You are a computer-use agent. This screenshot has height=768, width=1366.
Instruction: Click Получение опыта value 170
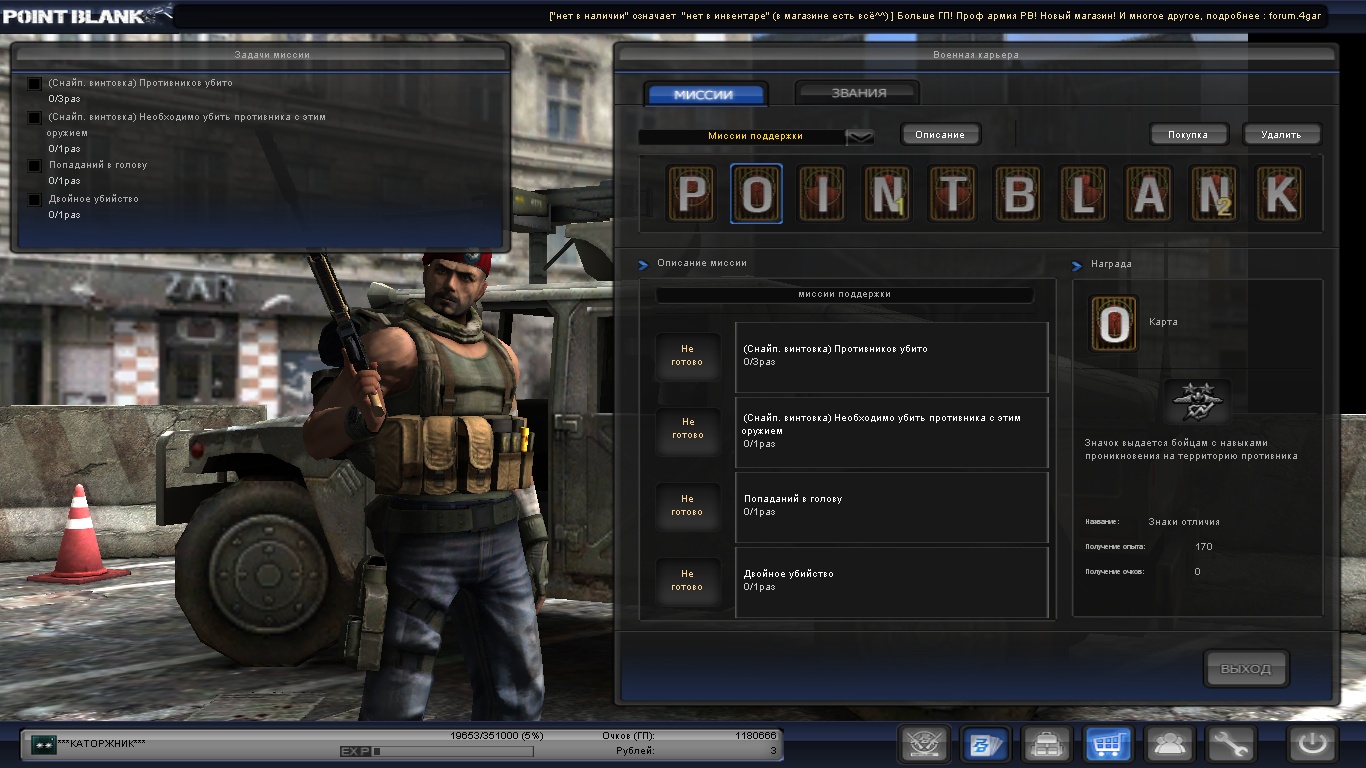(1204, 547)
